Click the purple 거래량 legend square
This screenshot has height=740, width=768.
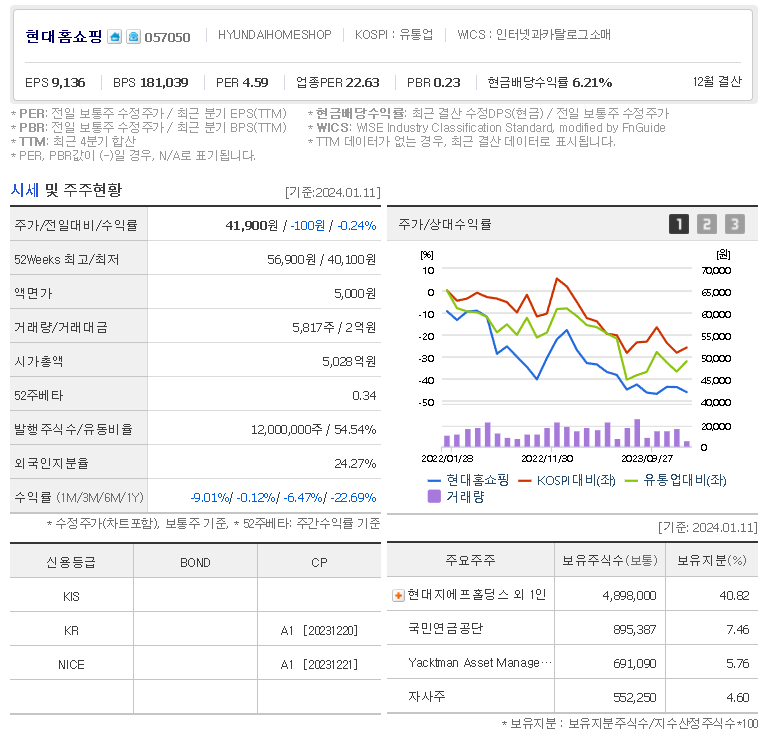point(434,496)
